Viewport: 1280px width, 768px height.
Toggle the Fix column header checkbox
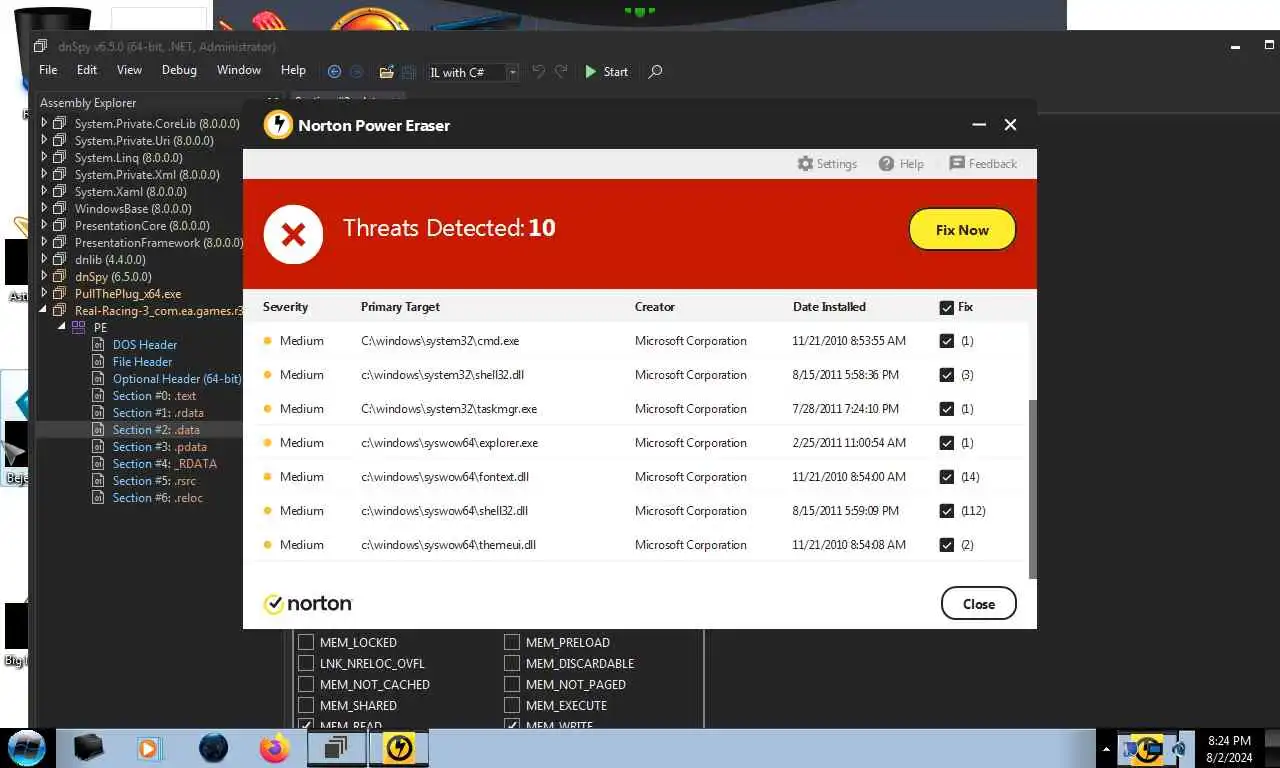point(947,307)
